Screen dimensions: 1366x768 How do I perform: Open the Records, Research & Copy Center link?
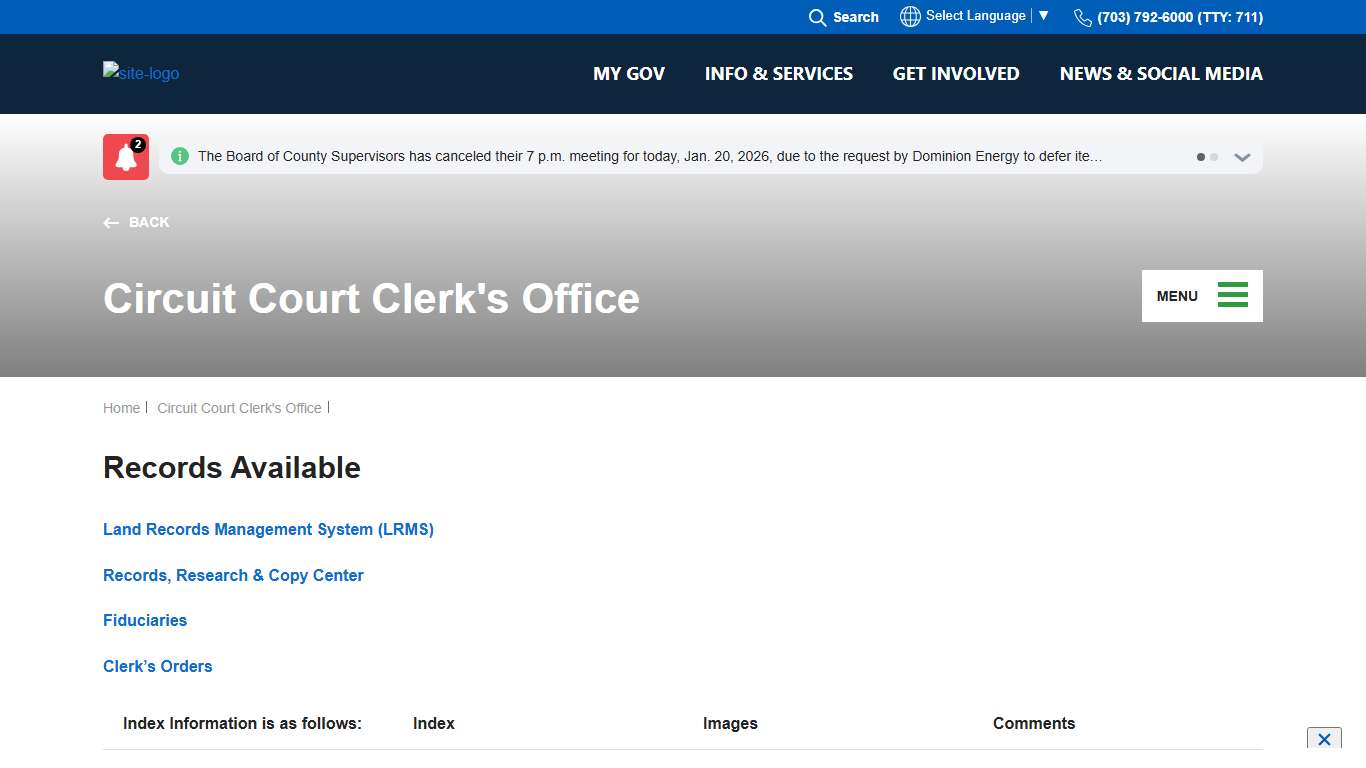click(233, 575)
